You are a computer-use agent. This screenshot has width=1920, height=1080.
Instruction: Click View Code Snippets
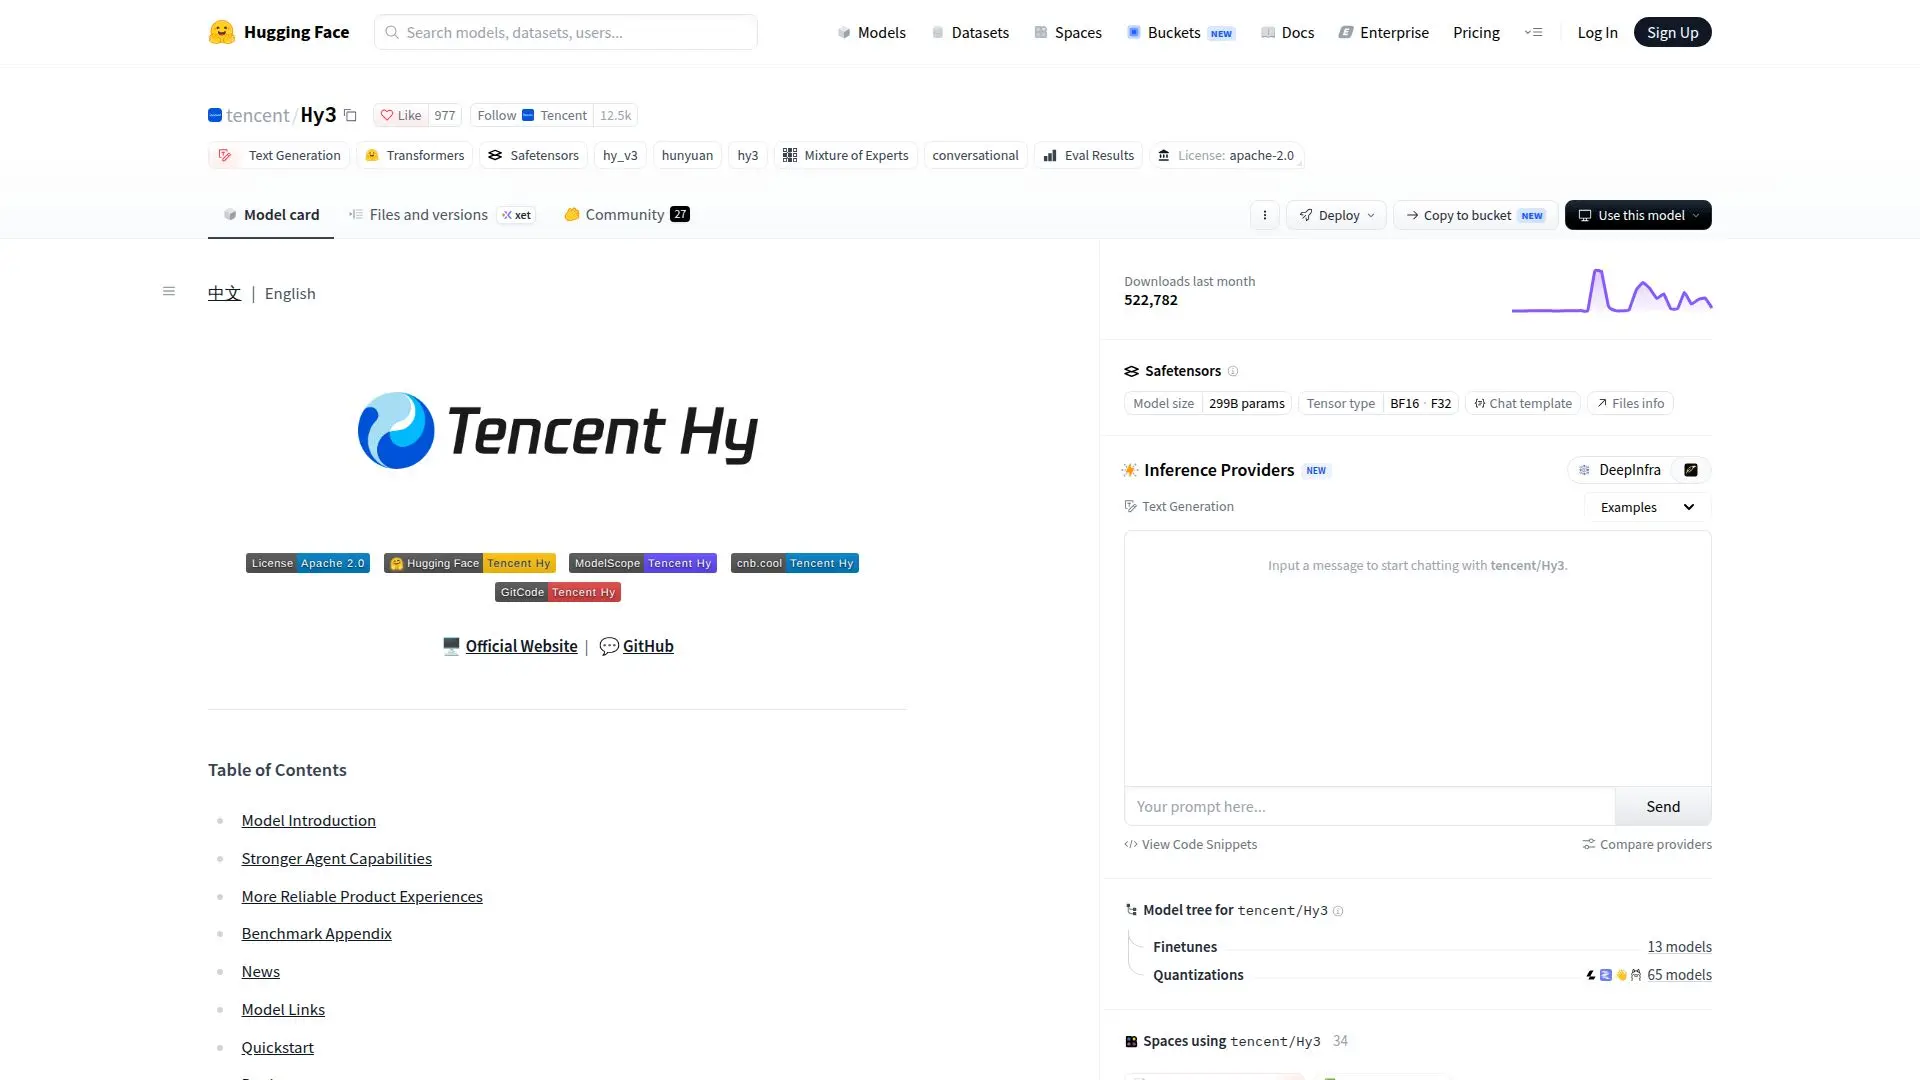pos(1190,844)
